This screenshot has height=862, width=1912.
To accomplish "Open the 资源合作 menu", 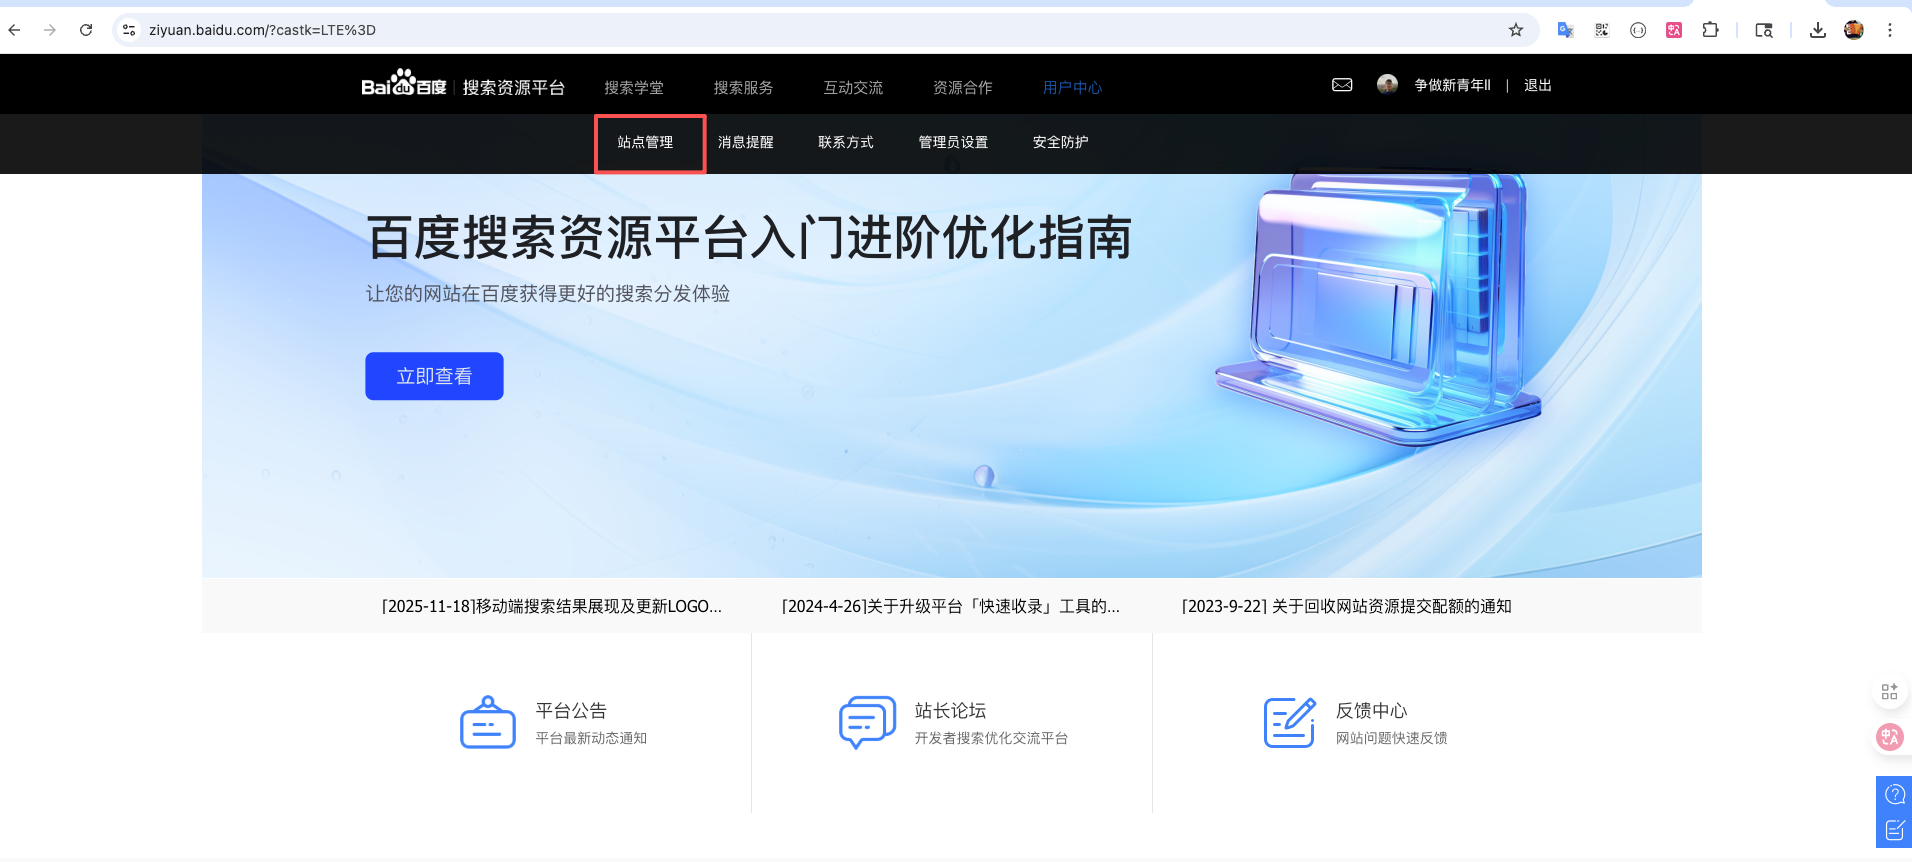I will coord(963,88).
